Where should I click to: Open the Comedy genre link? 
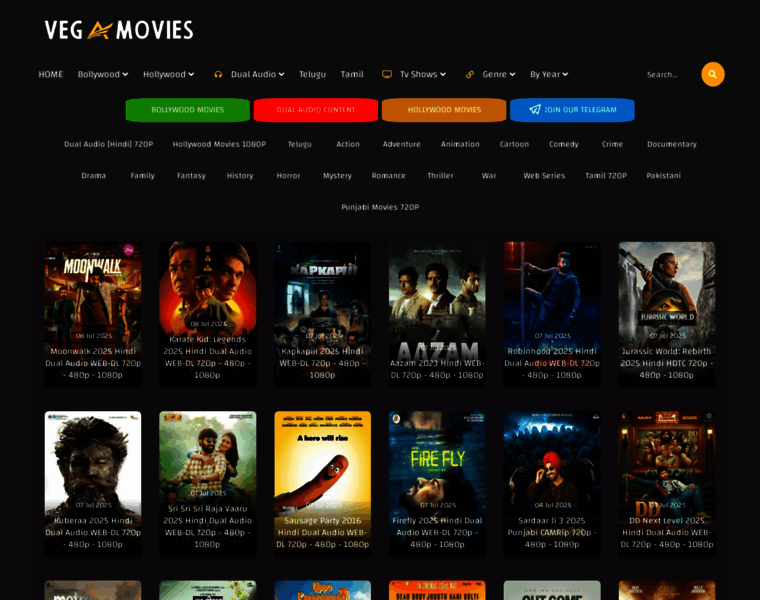[x=564, y=144]
